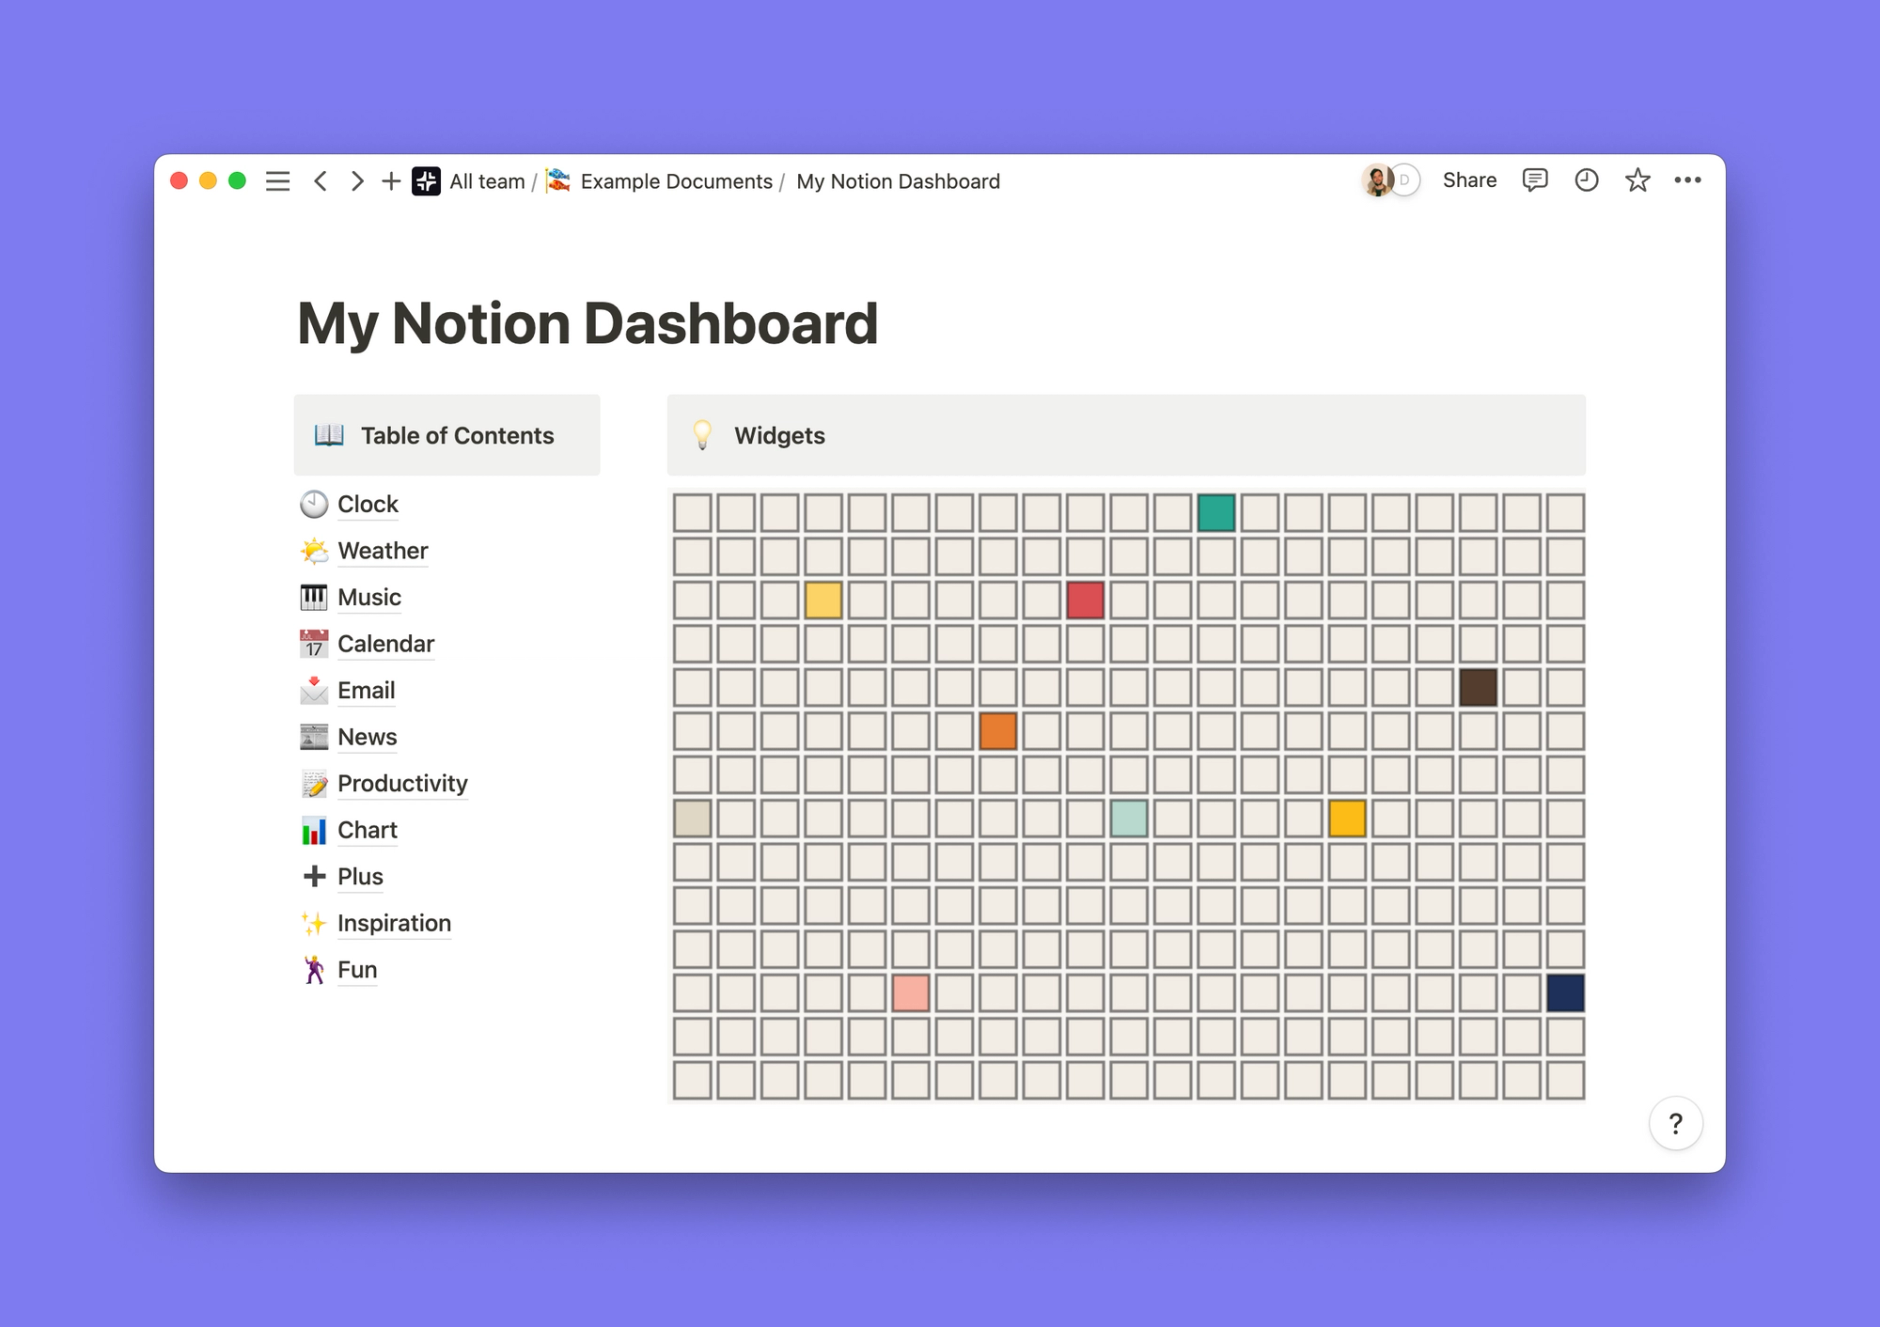
Task: Click the beige gray grid square
Action: click(x=692, y=818)
